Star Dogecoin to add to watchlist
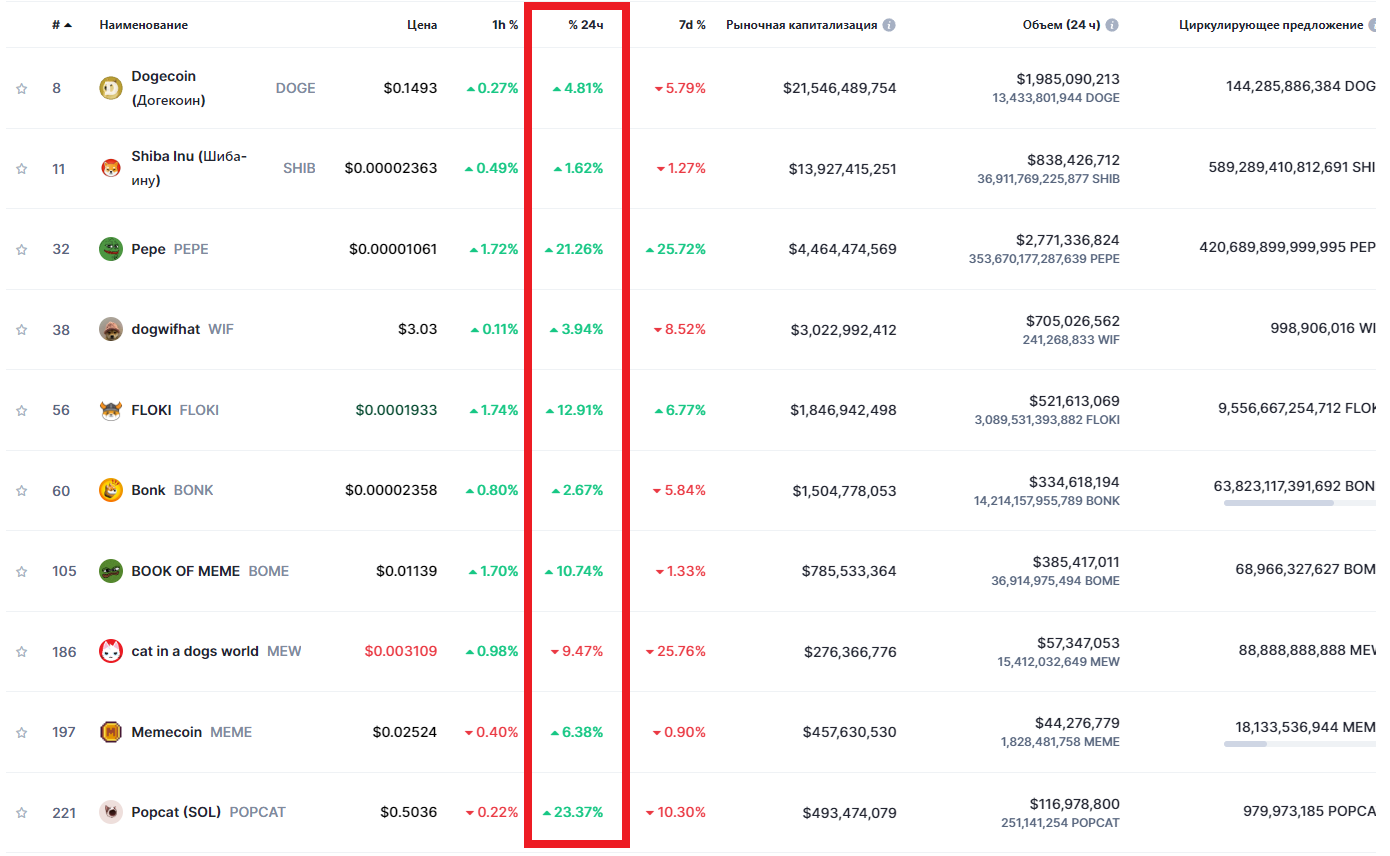The width and height of the screenshot is (1390, 856). tap(22, 88)
